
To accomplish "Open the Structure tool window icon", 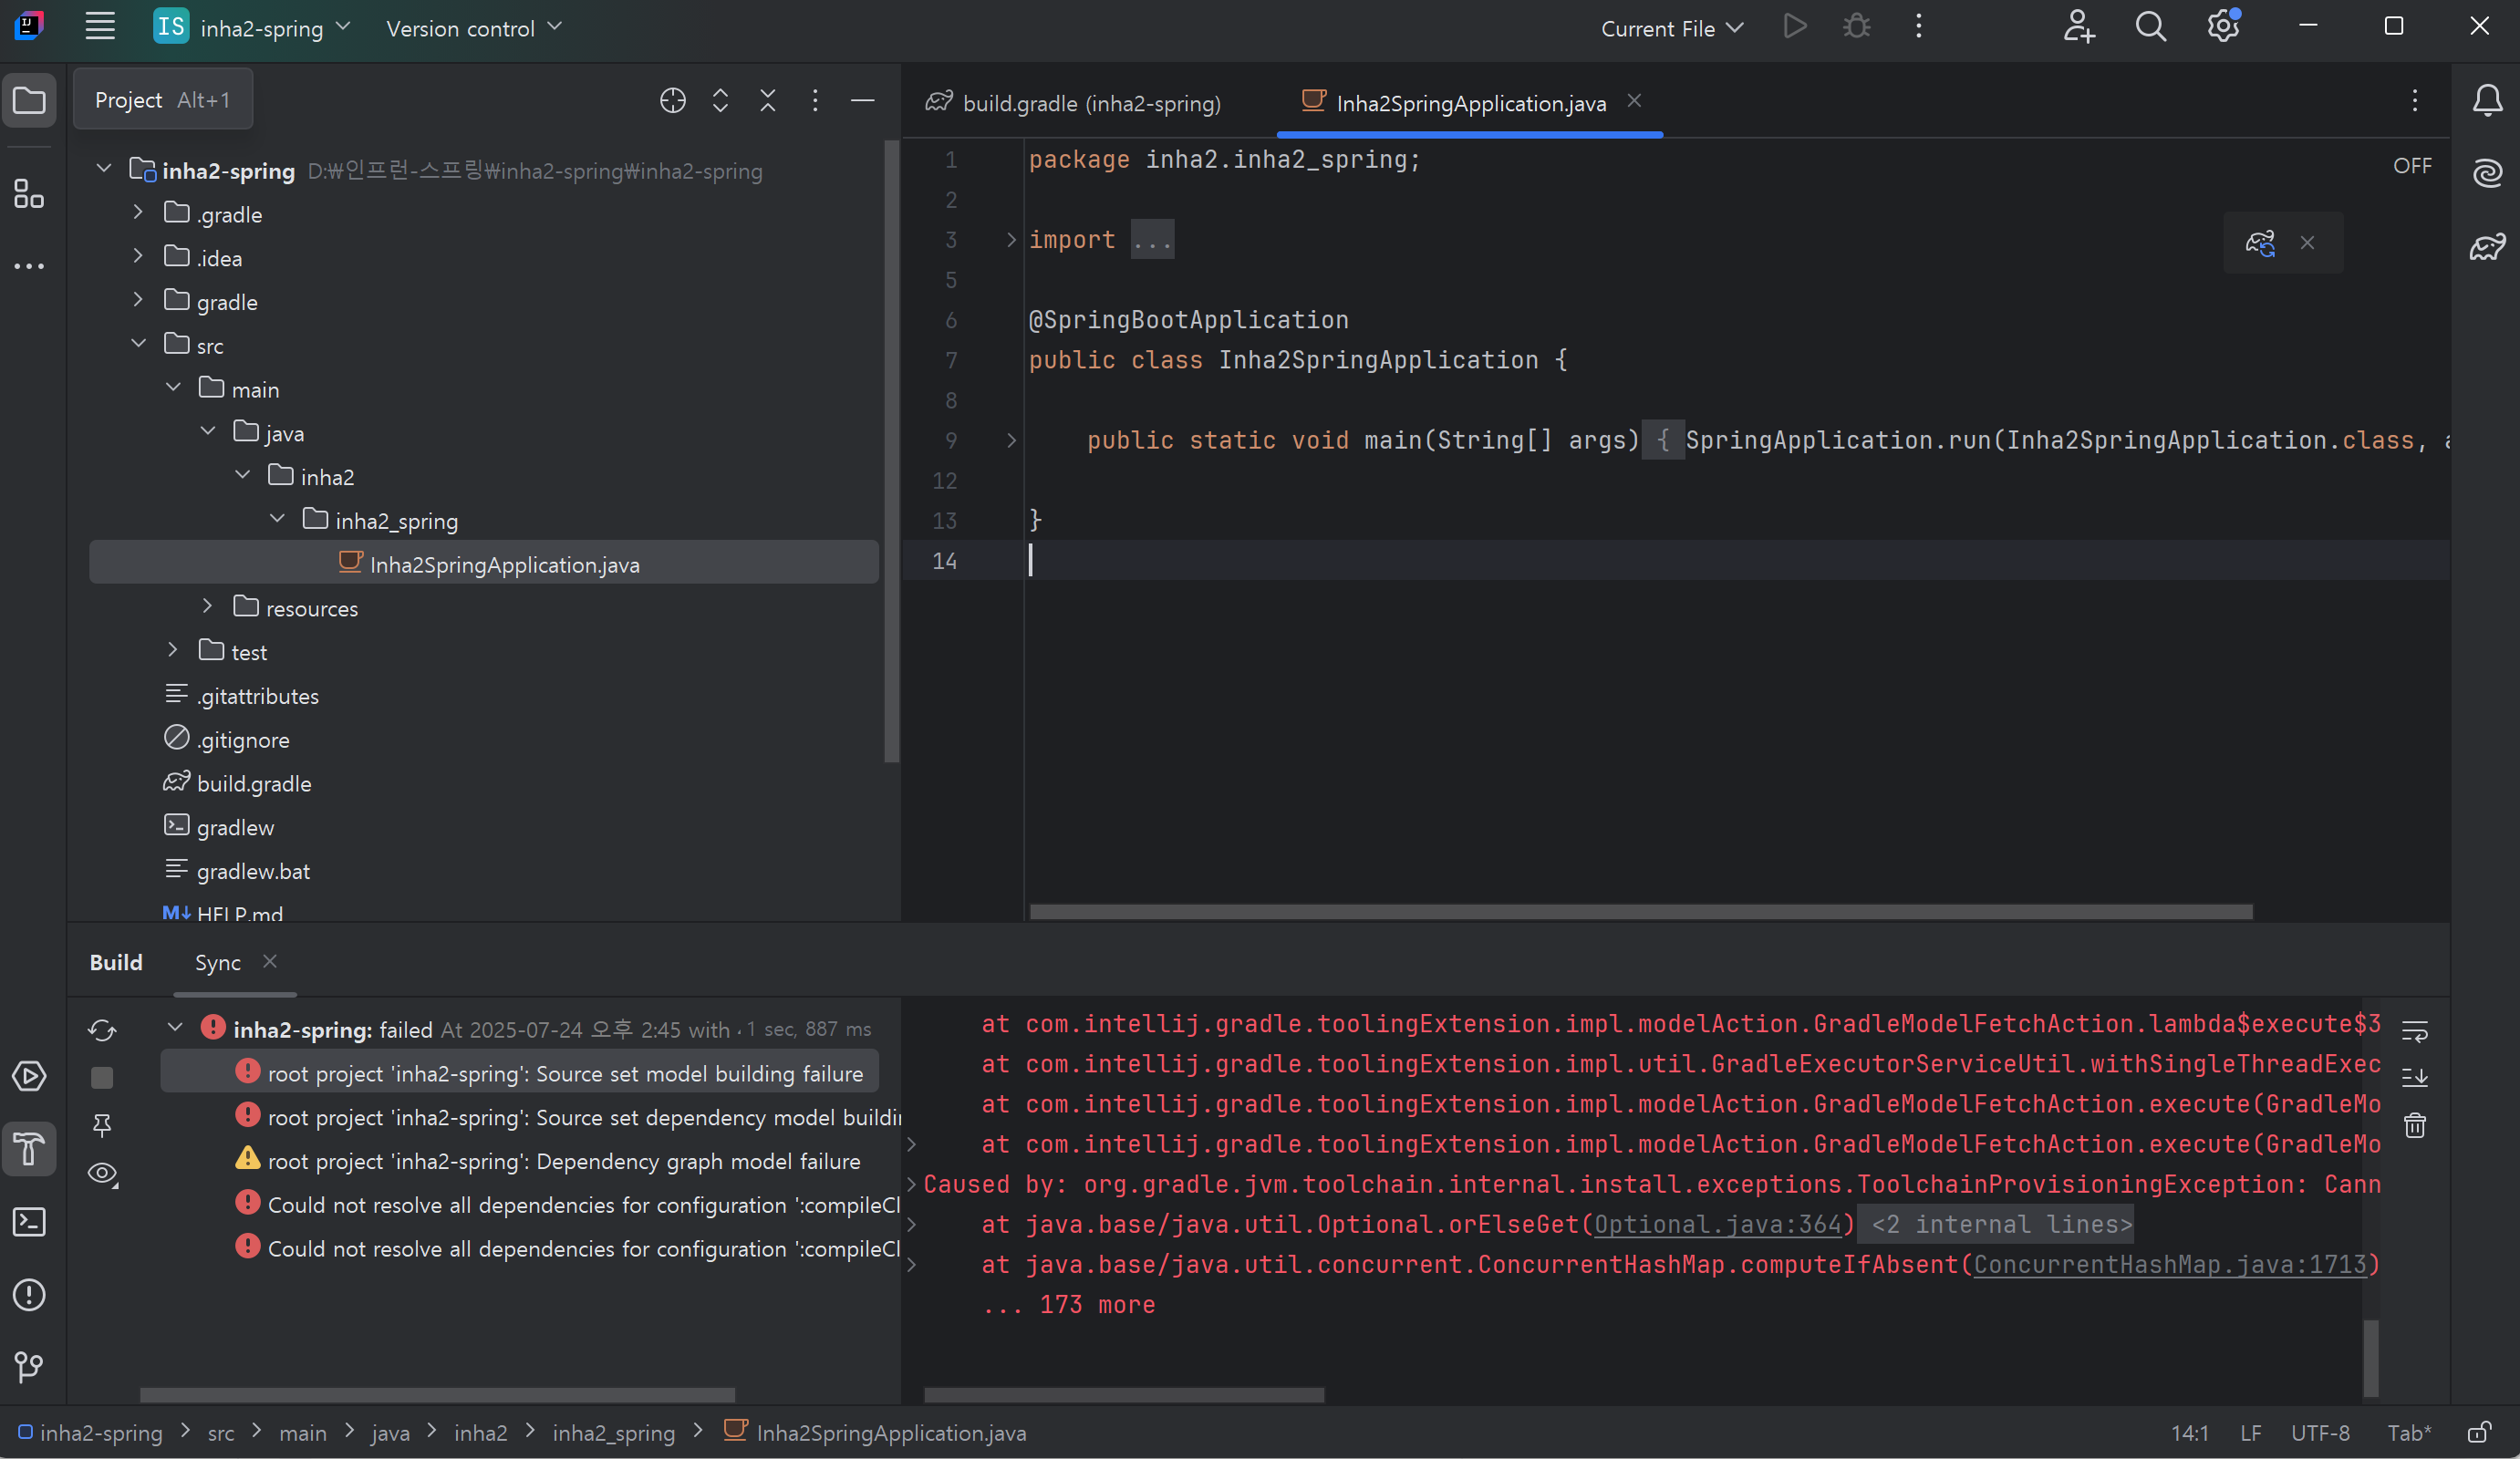I will click(x=29, y=193).
